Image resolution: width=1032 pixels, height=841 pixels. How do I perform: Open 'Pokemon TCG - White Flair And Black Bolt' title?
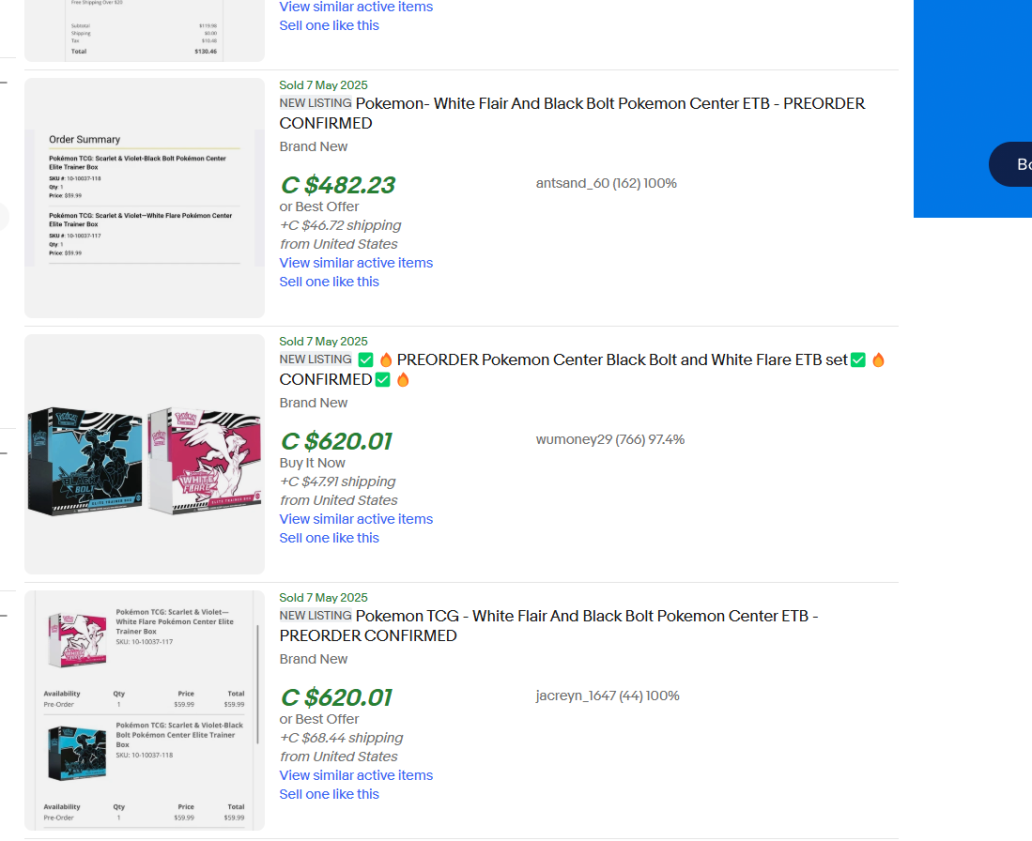548,625
